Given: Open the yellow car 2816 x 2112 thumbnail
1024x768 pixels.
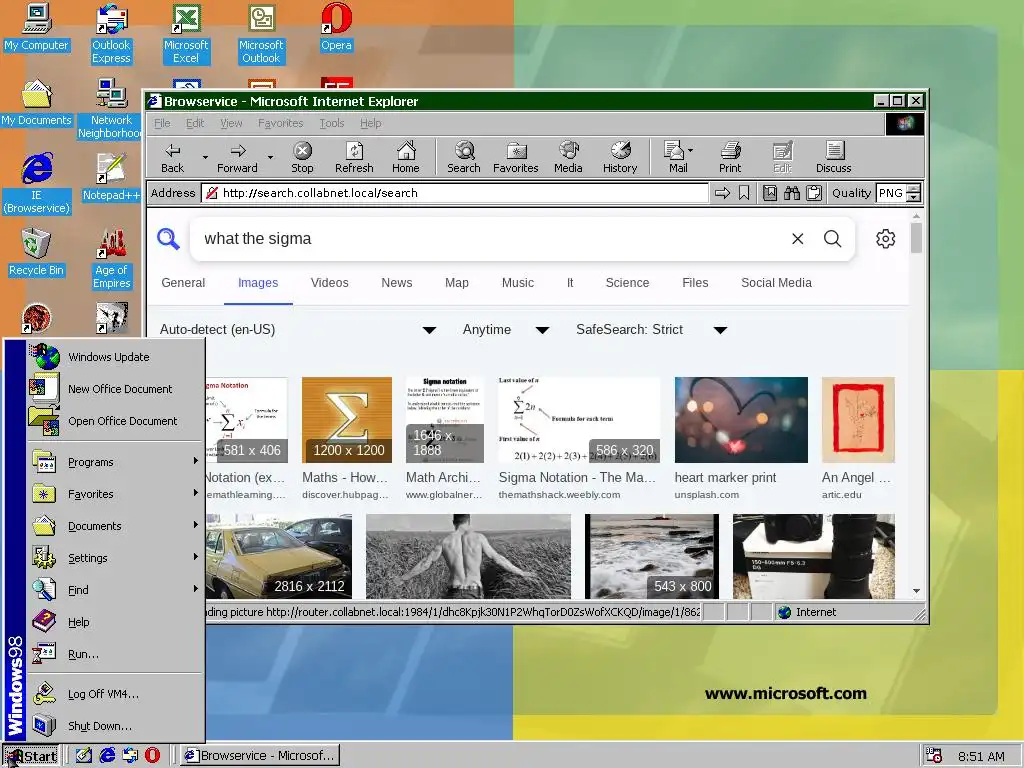Looking at the screenshot, I should (279, 556).
